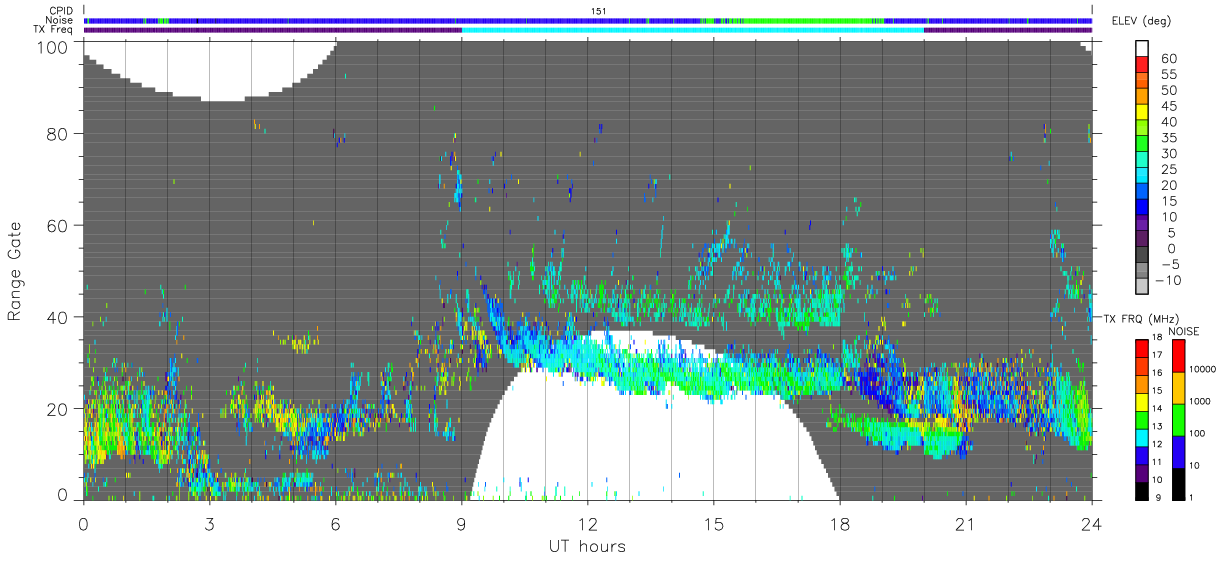
Task: Pick the red segment of ELEV colorbar
Action: [x=1142, y=64]
